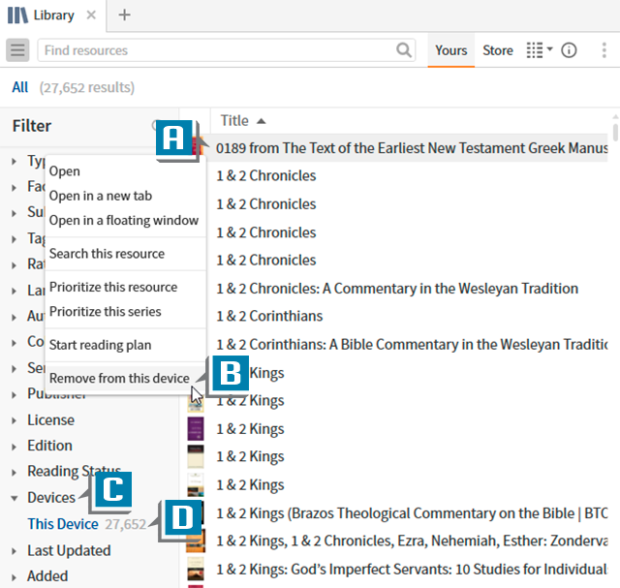Viewport: 620px width, 588px height.
Task: Switch to the Store tab
Action: click(x=498, y=50)
